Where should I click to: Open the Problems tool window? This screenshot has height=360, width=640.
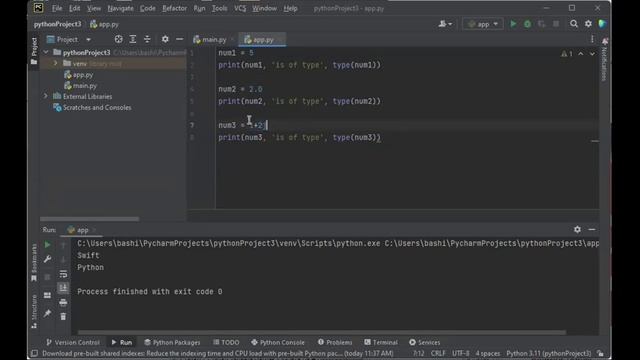335,342
